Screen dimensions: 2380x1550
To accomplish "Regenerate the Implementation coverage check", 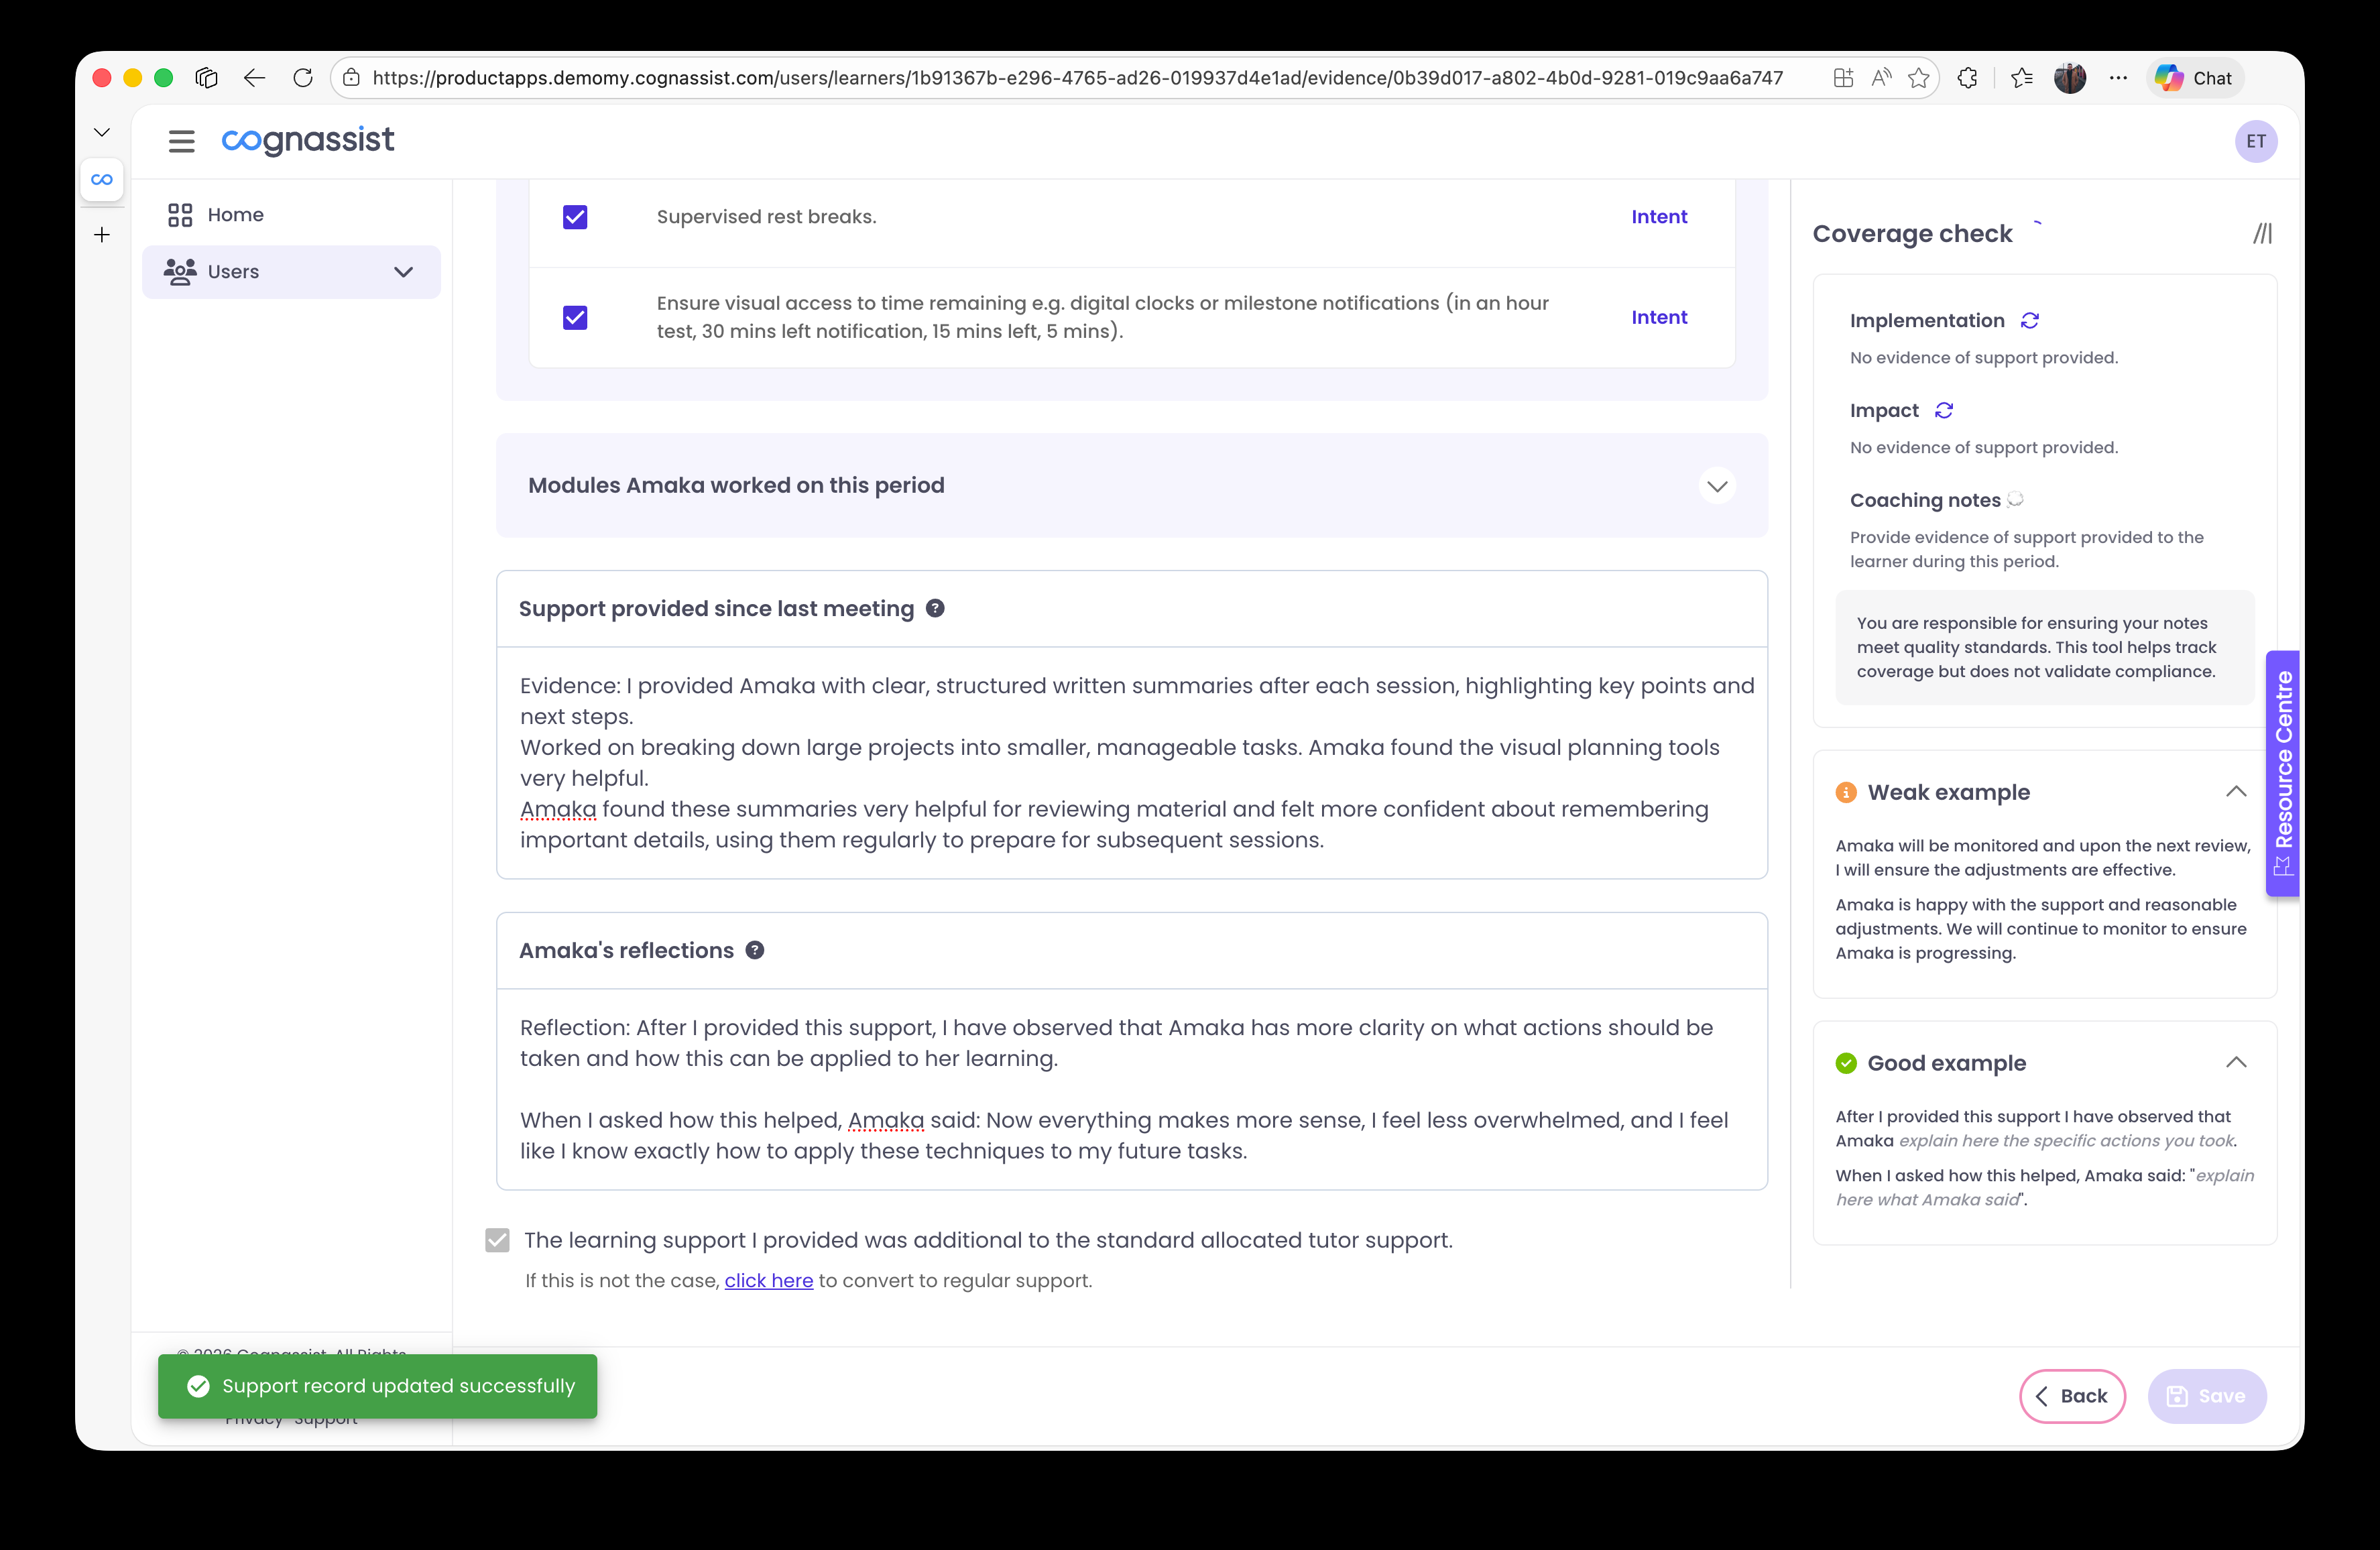I will click(x=2030, y=320).
